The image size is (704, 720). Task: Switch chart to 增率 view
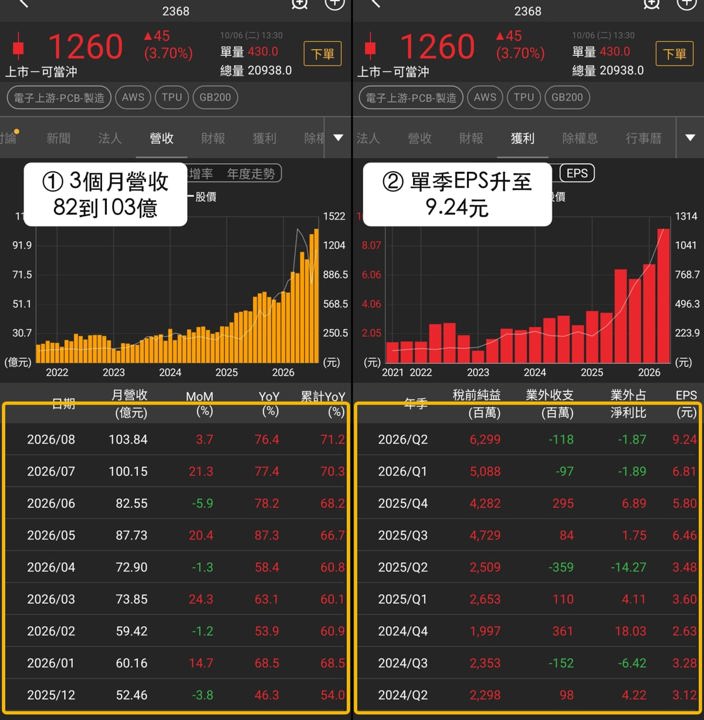click(x=201, y=174)
